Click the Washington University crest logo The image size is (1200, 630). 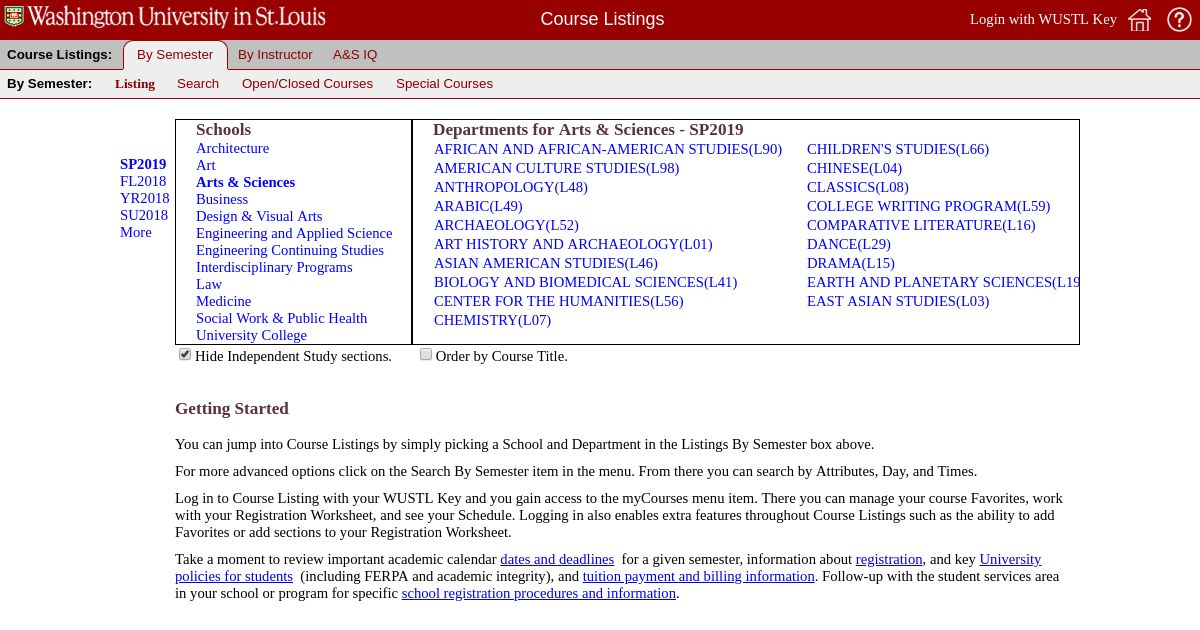tap(14, 16)
